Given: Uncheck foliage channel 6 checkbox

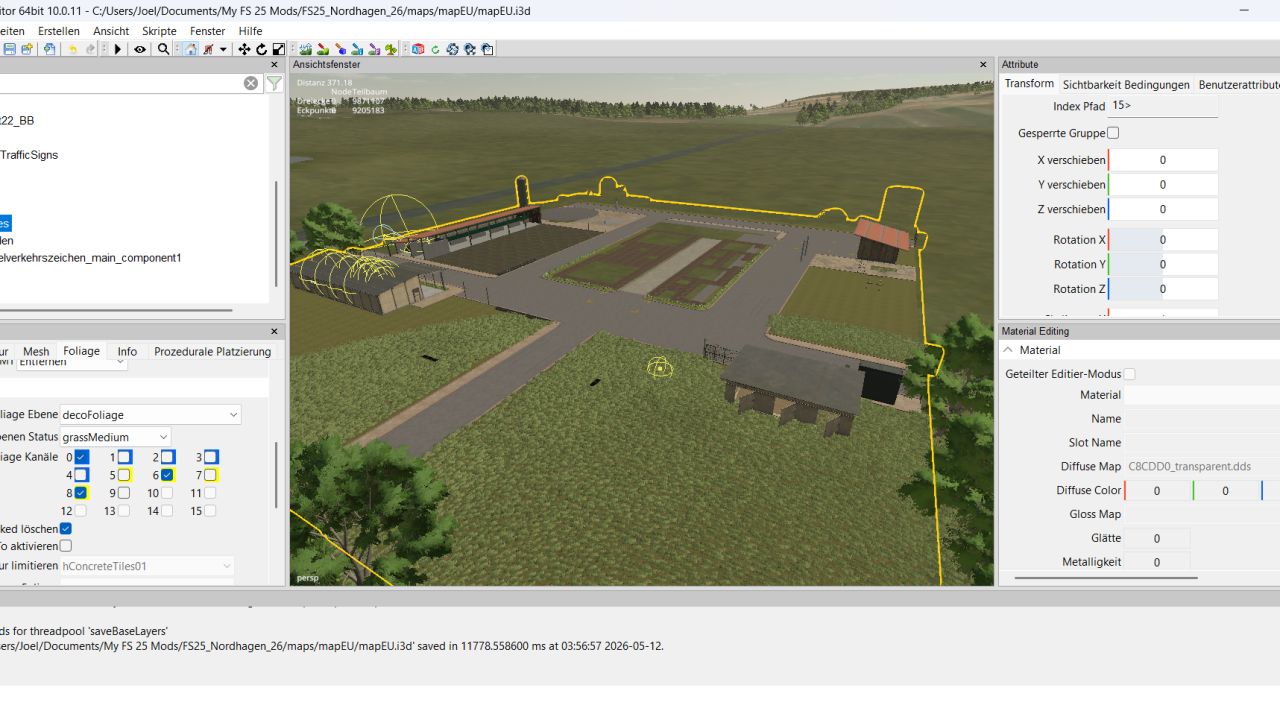Looking at the screenshot, I should pyautogui.click(x=168, y=475).
